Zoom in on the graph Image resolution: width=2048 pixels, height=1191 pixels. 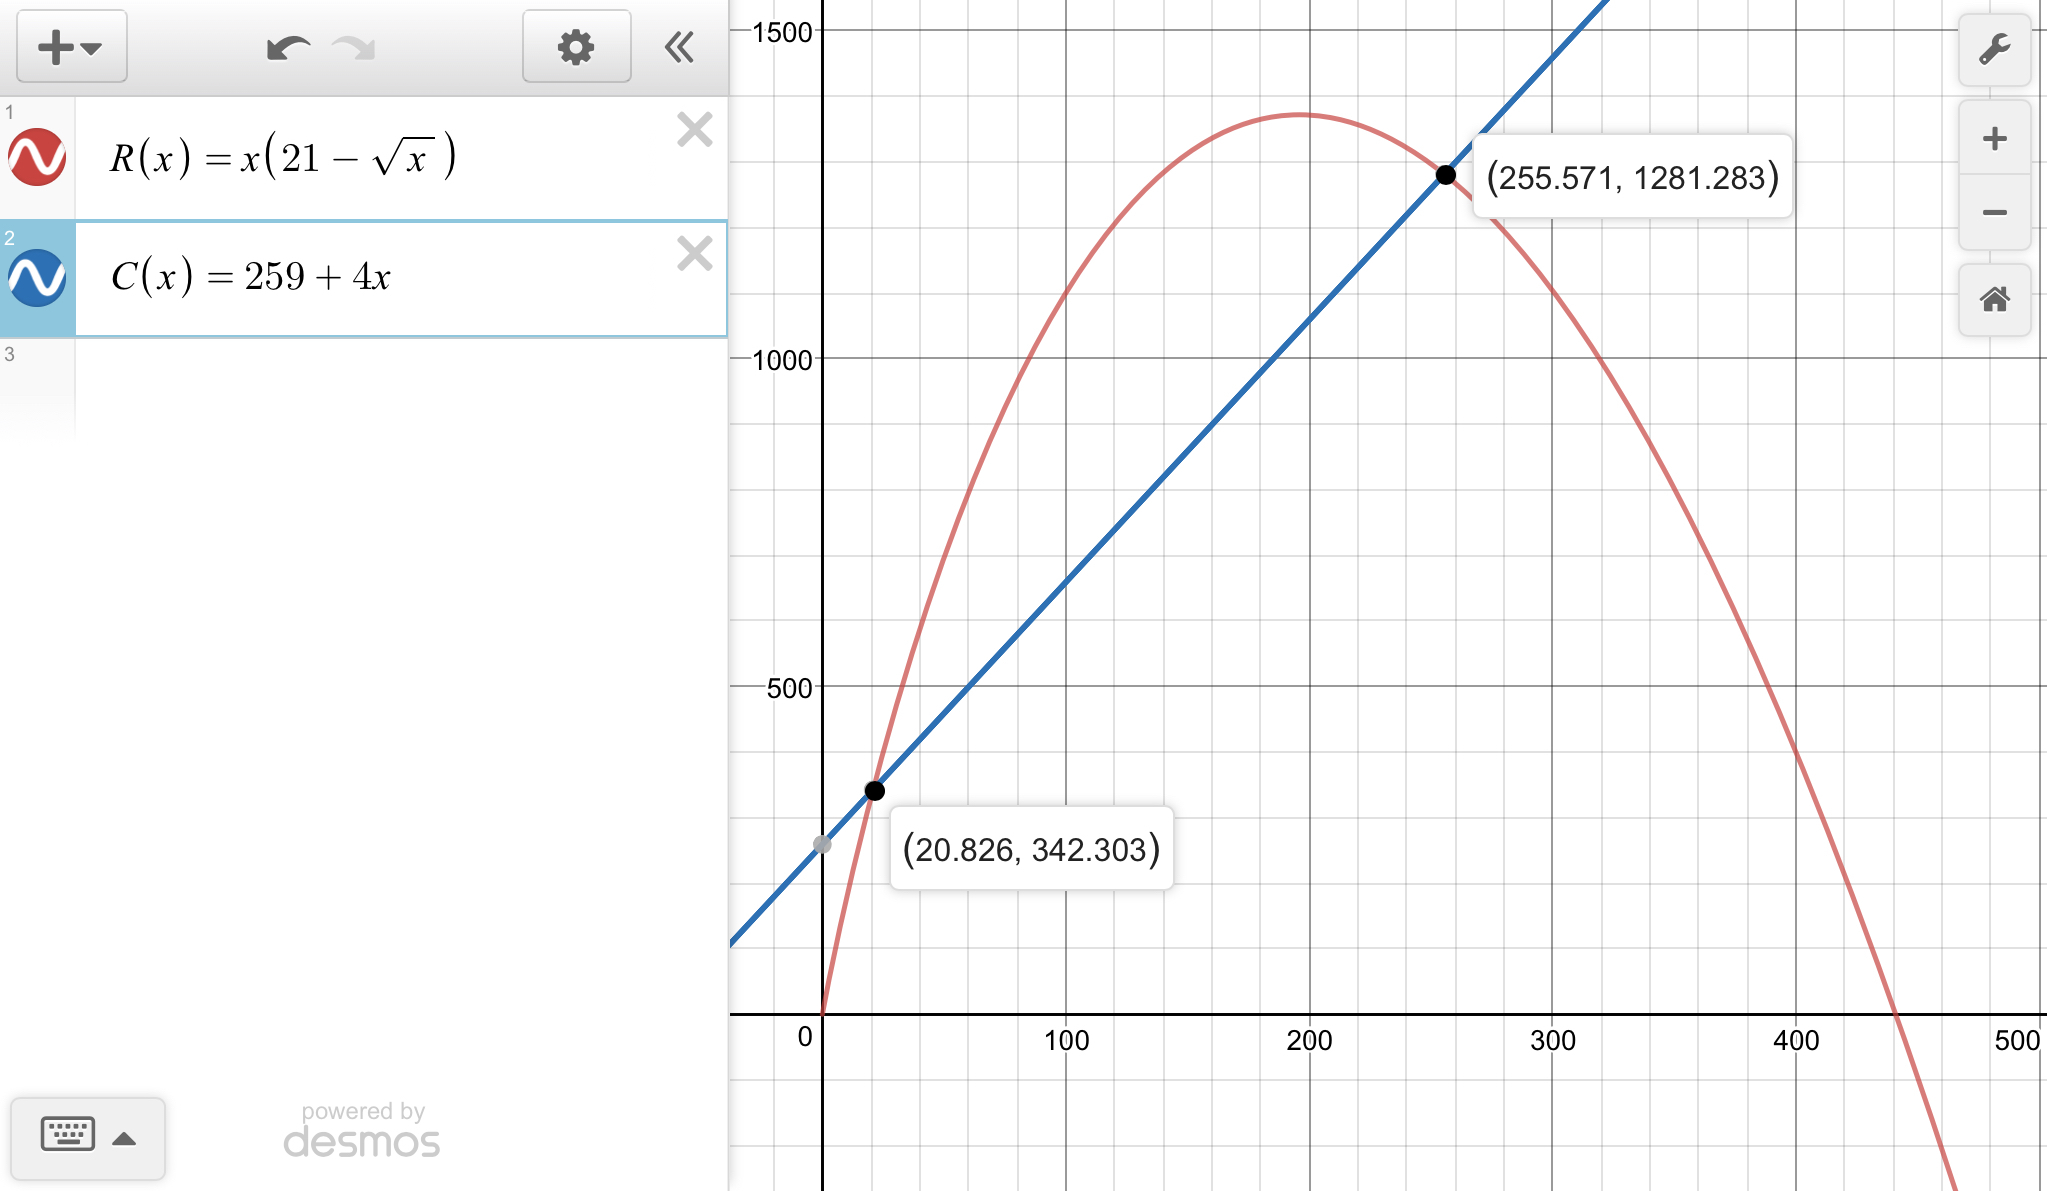[1994, 138]
